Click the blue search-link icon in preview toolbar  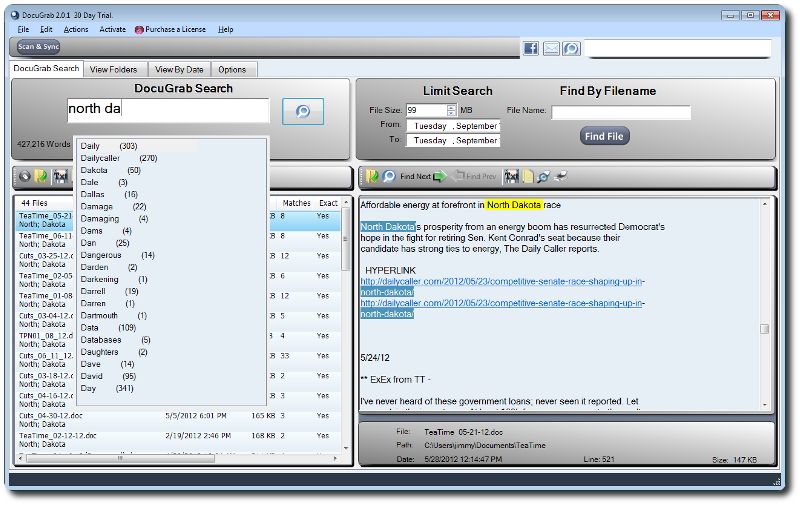(x=543, y=176)
